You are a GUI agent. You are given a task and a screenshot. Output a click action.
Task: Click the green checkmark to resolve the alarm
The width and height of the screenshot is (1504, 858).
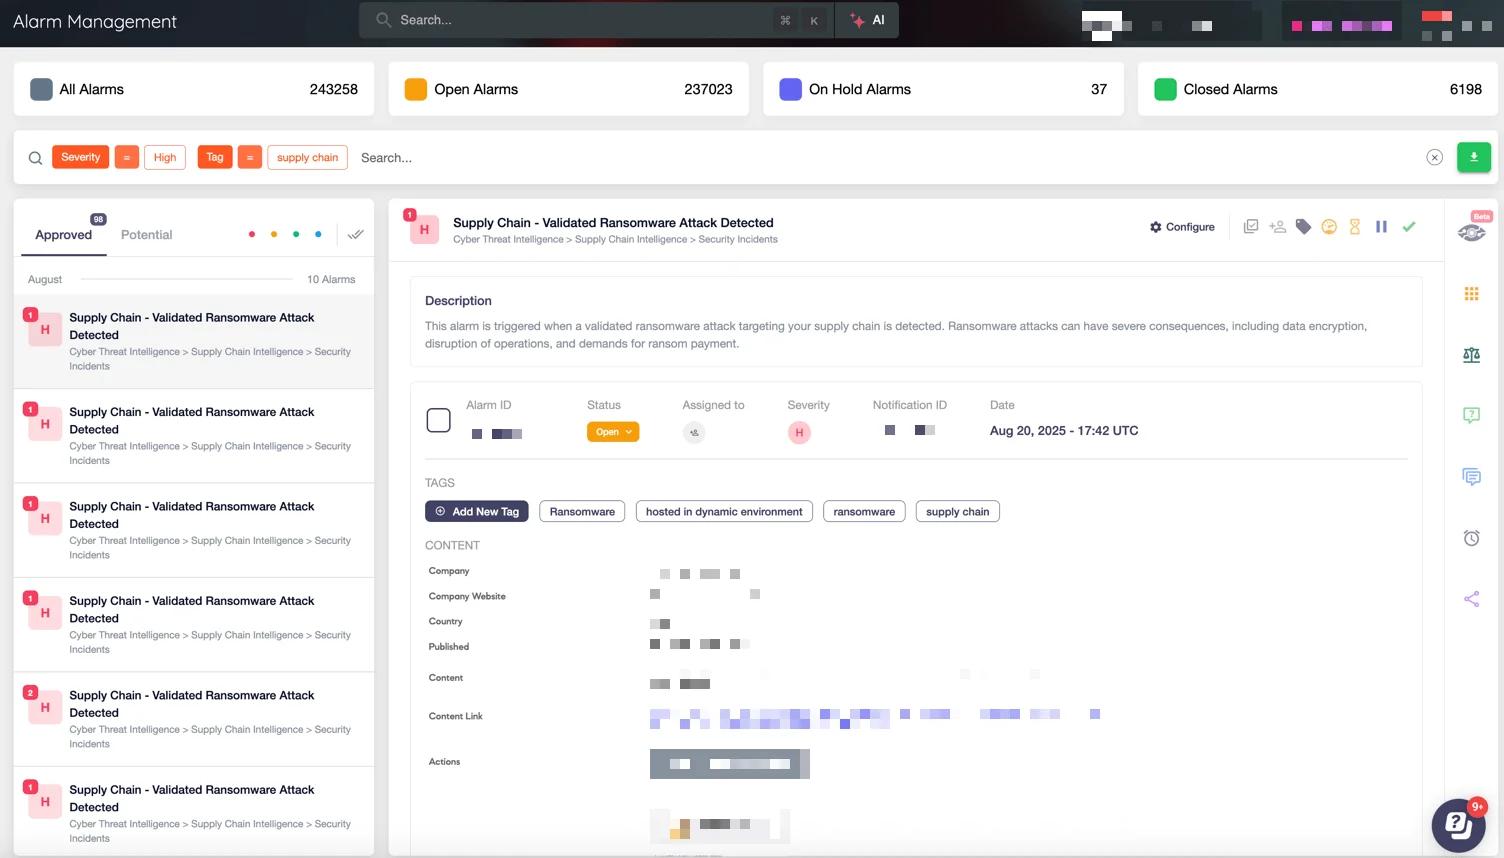(x=1409, y=227)
